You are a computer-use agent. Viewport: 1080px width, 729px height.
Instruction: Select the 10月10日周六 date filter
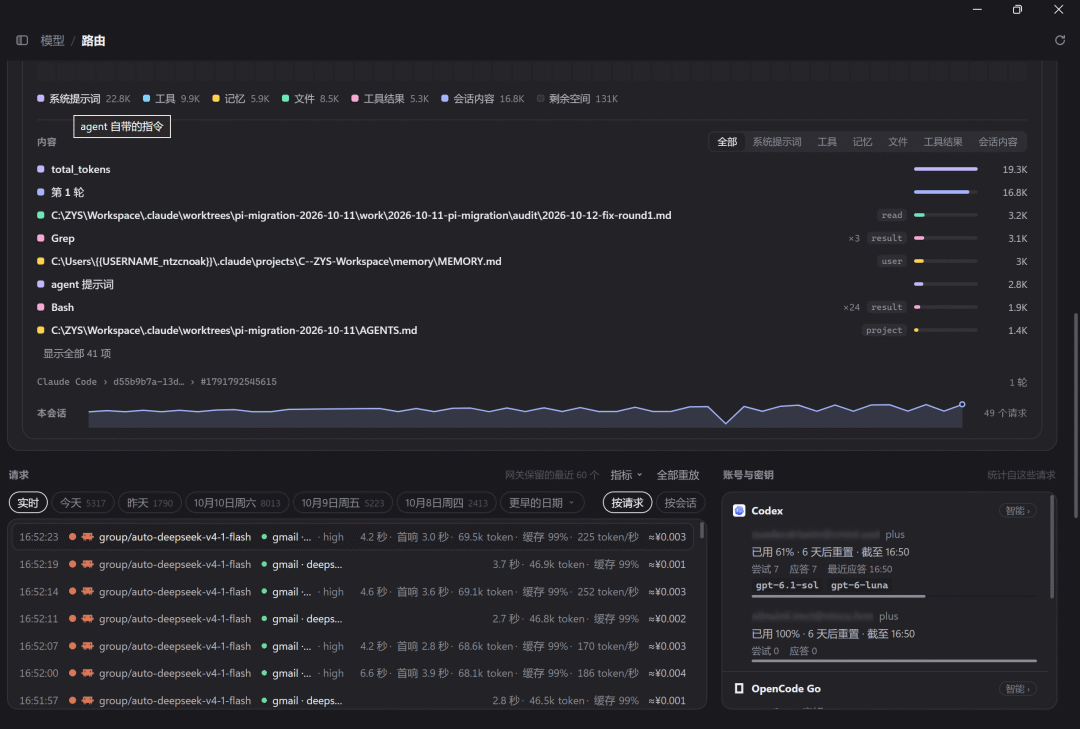[237, 503]
